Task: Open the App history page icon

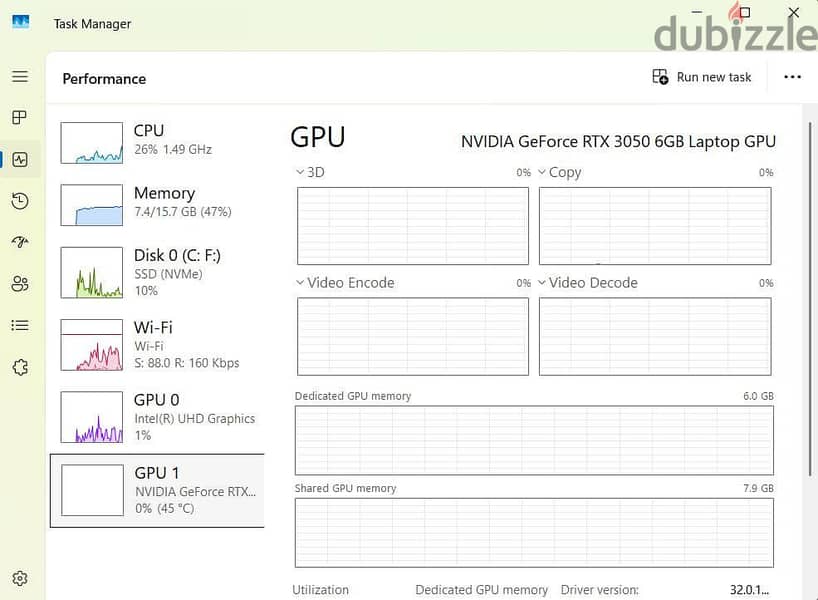Action: pos(20,201)
